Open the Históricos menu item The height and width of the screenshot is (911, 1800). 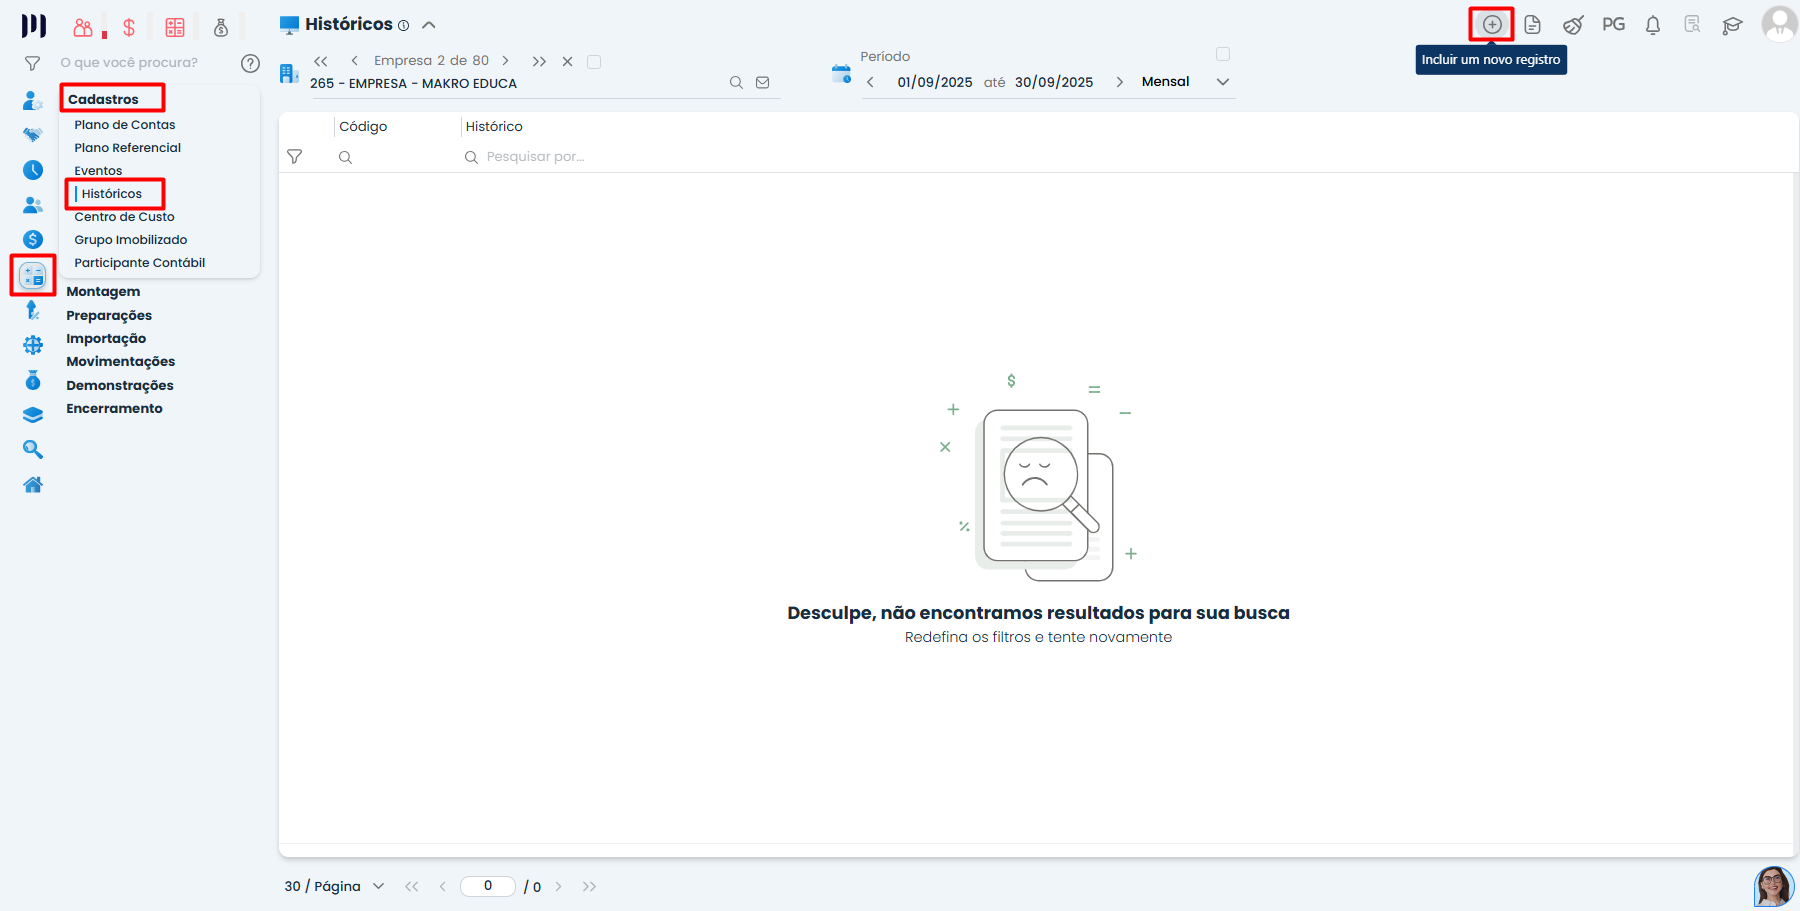[112, 194]
